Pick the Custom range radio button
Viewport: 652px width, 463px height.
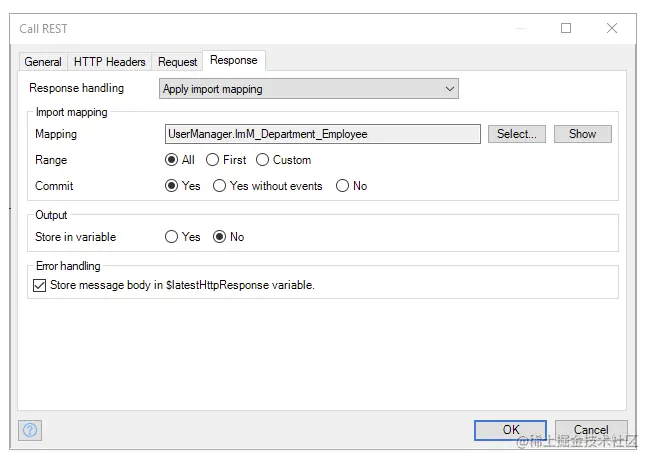click(263, 160)
